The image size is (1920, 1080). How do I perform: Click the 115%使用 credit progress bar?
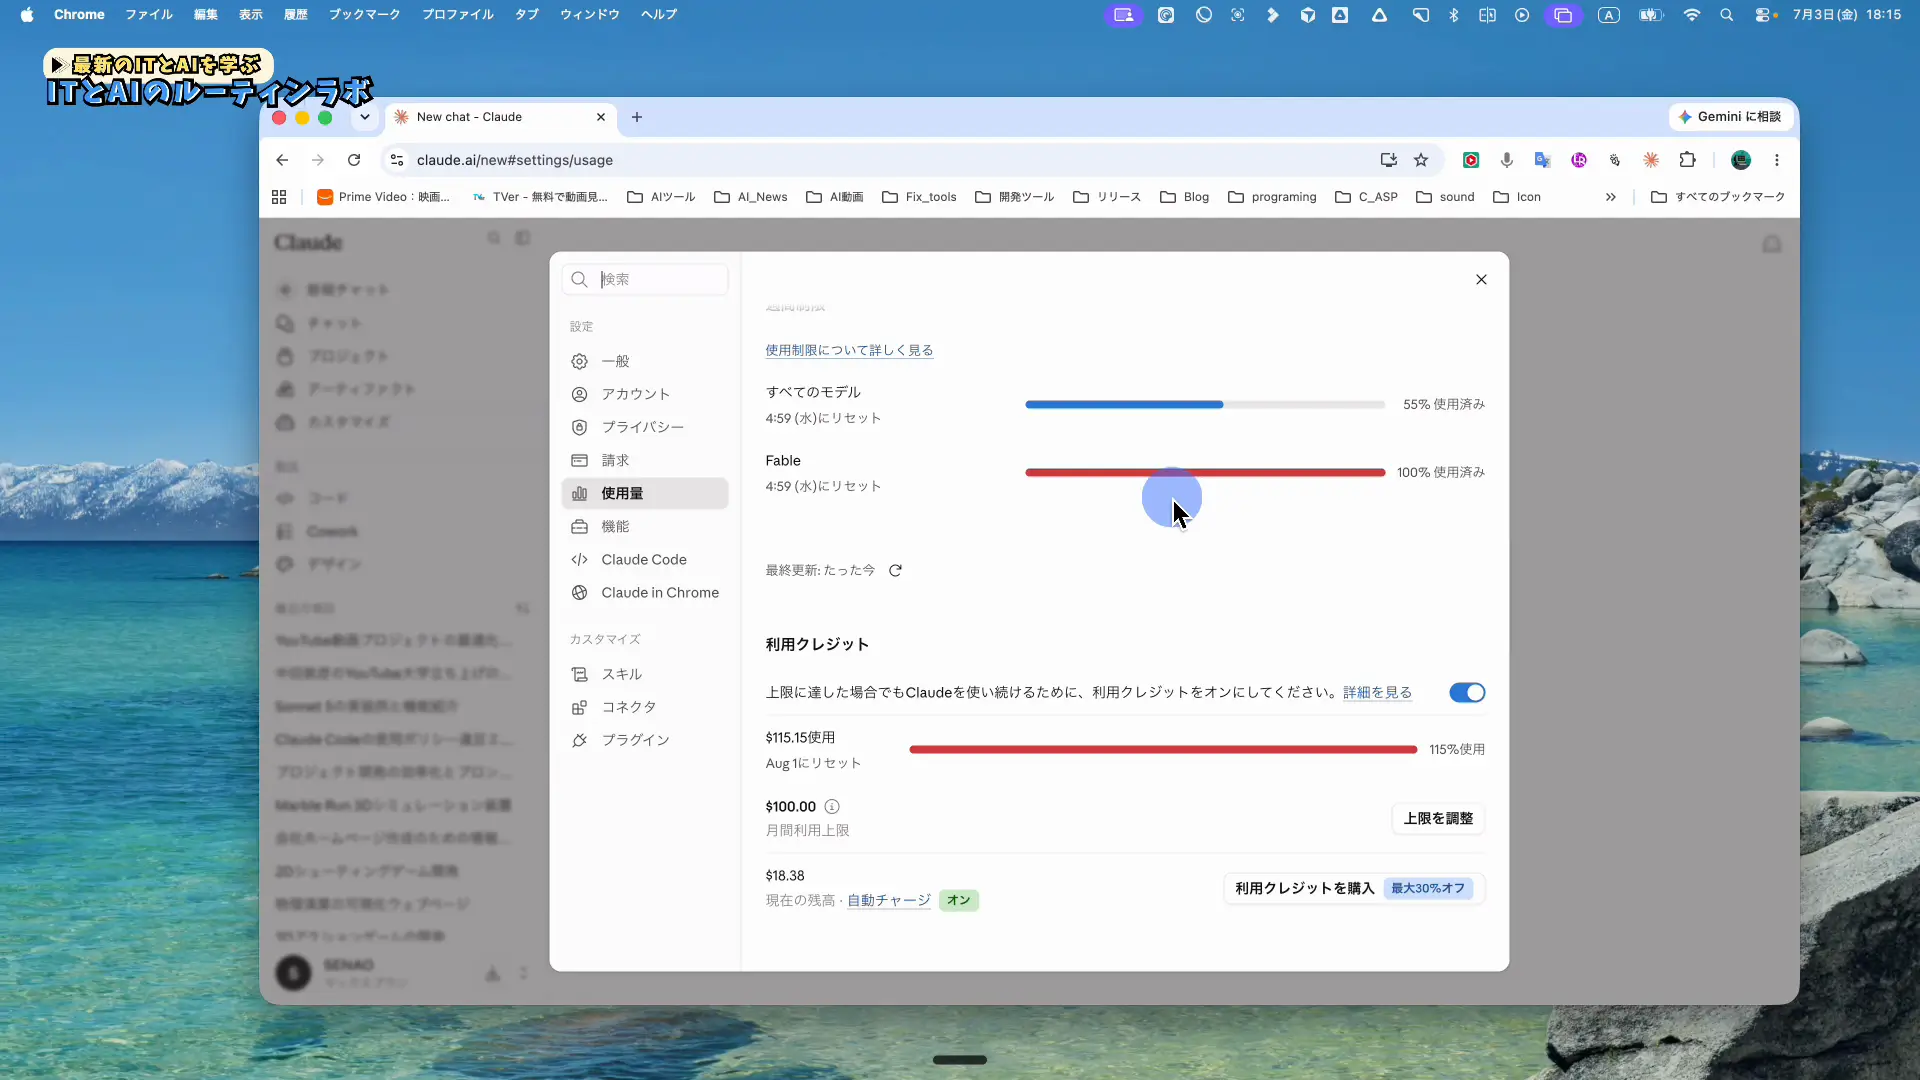coord(1163,749)
